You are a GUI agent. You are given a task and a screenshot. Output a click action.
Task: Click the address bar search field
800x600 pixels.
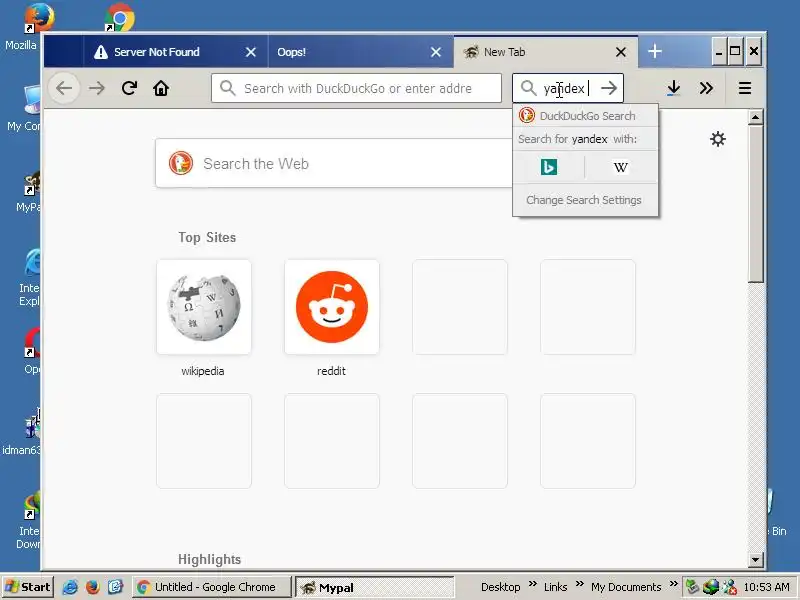357,88
